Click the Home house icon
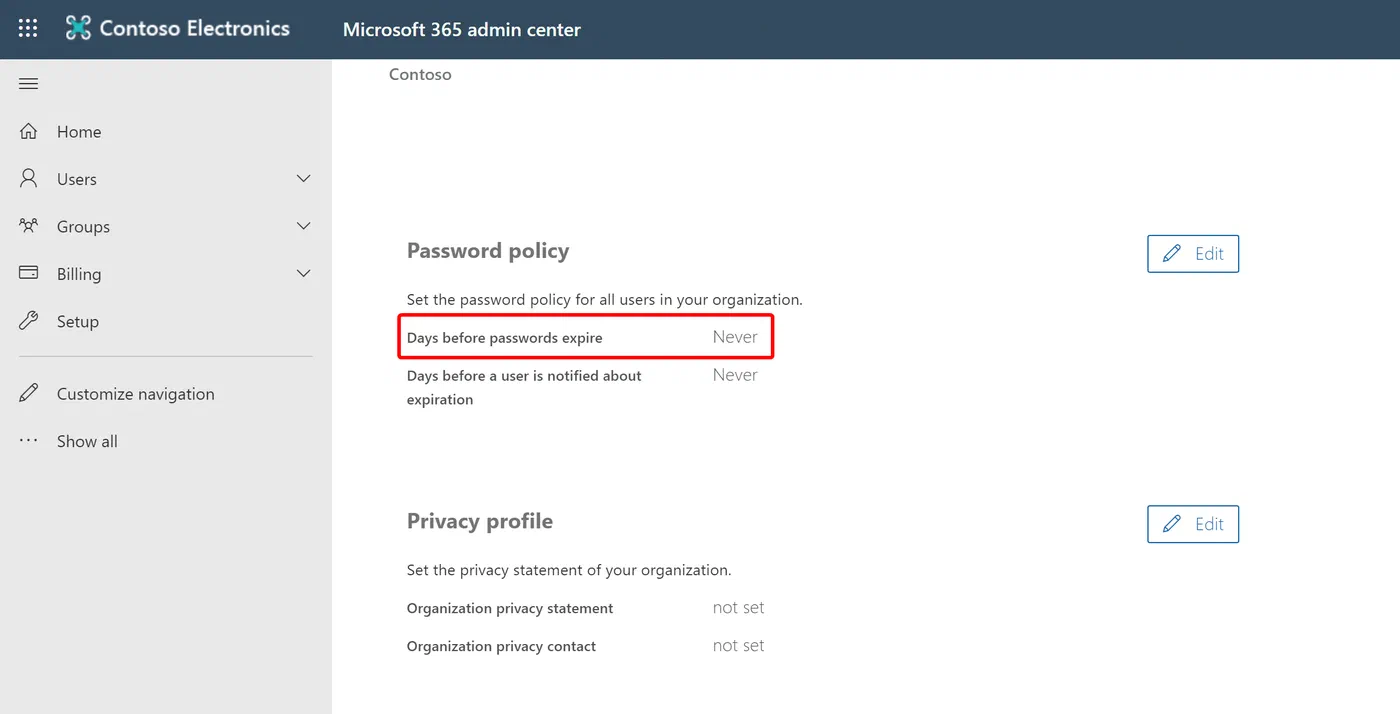Screen dimensions: 1400x714 (x=29, y=131)
